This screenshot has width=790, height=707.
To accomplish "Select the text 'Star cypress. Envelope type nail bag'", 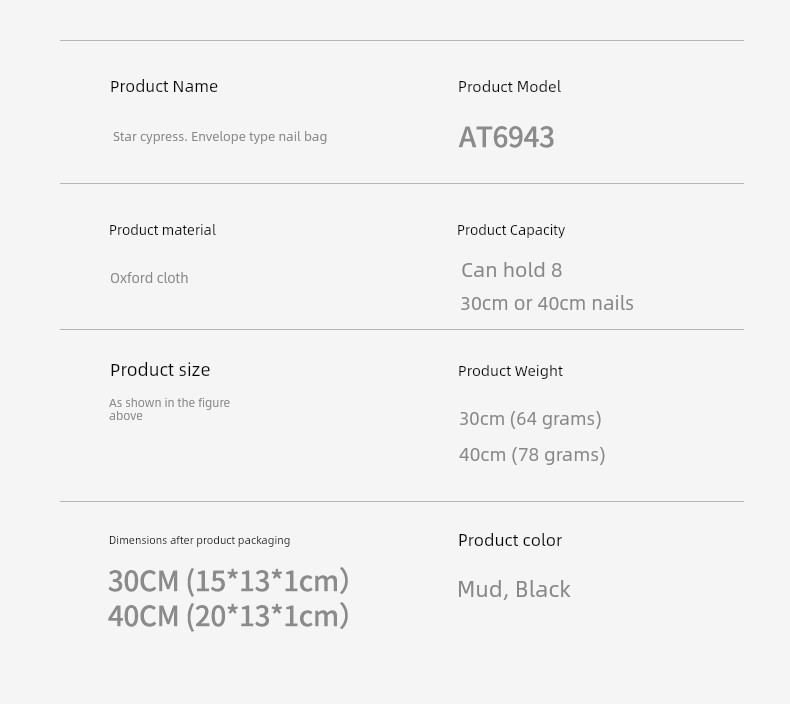I will (x=220, y=137).
